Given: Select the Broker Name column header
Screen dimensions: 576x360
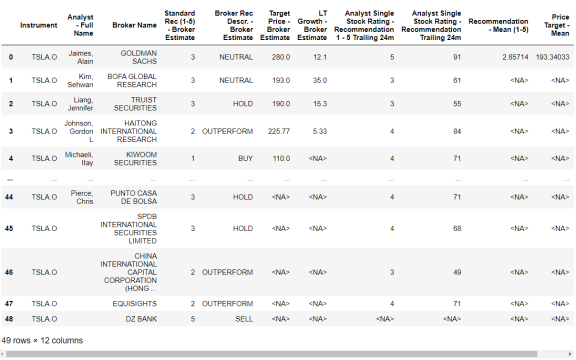Looking at the screenshot, I should (x=134, y=25).
